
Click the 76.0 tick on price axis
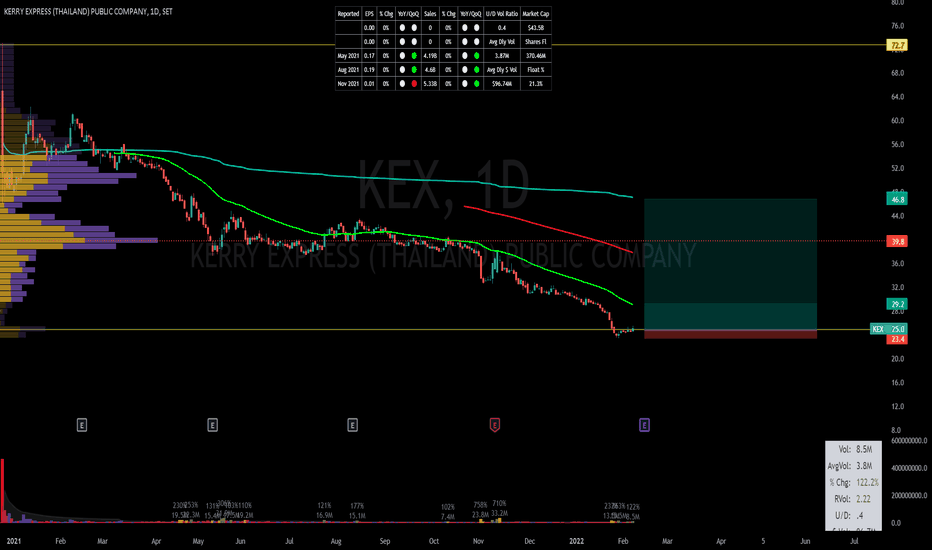897,26
